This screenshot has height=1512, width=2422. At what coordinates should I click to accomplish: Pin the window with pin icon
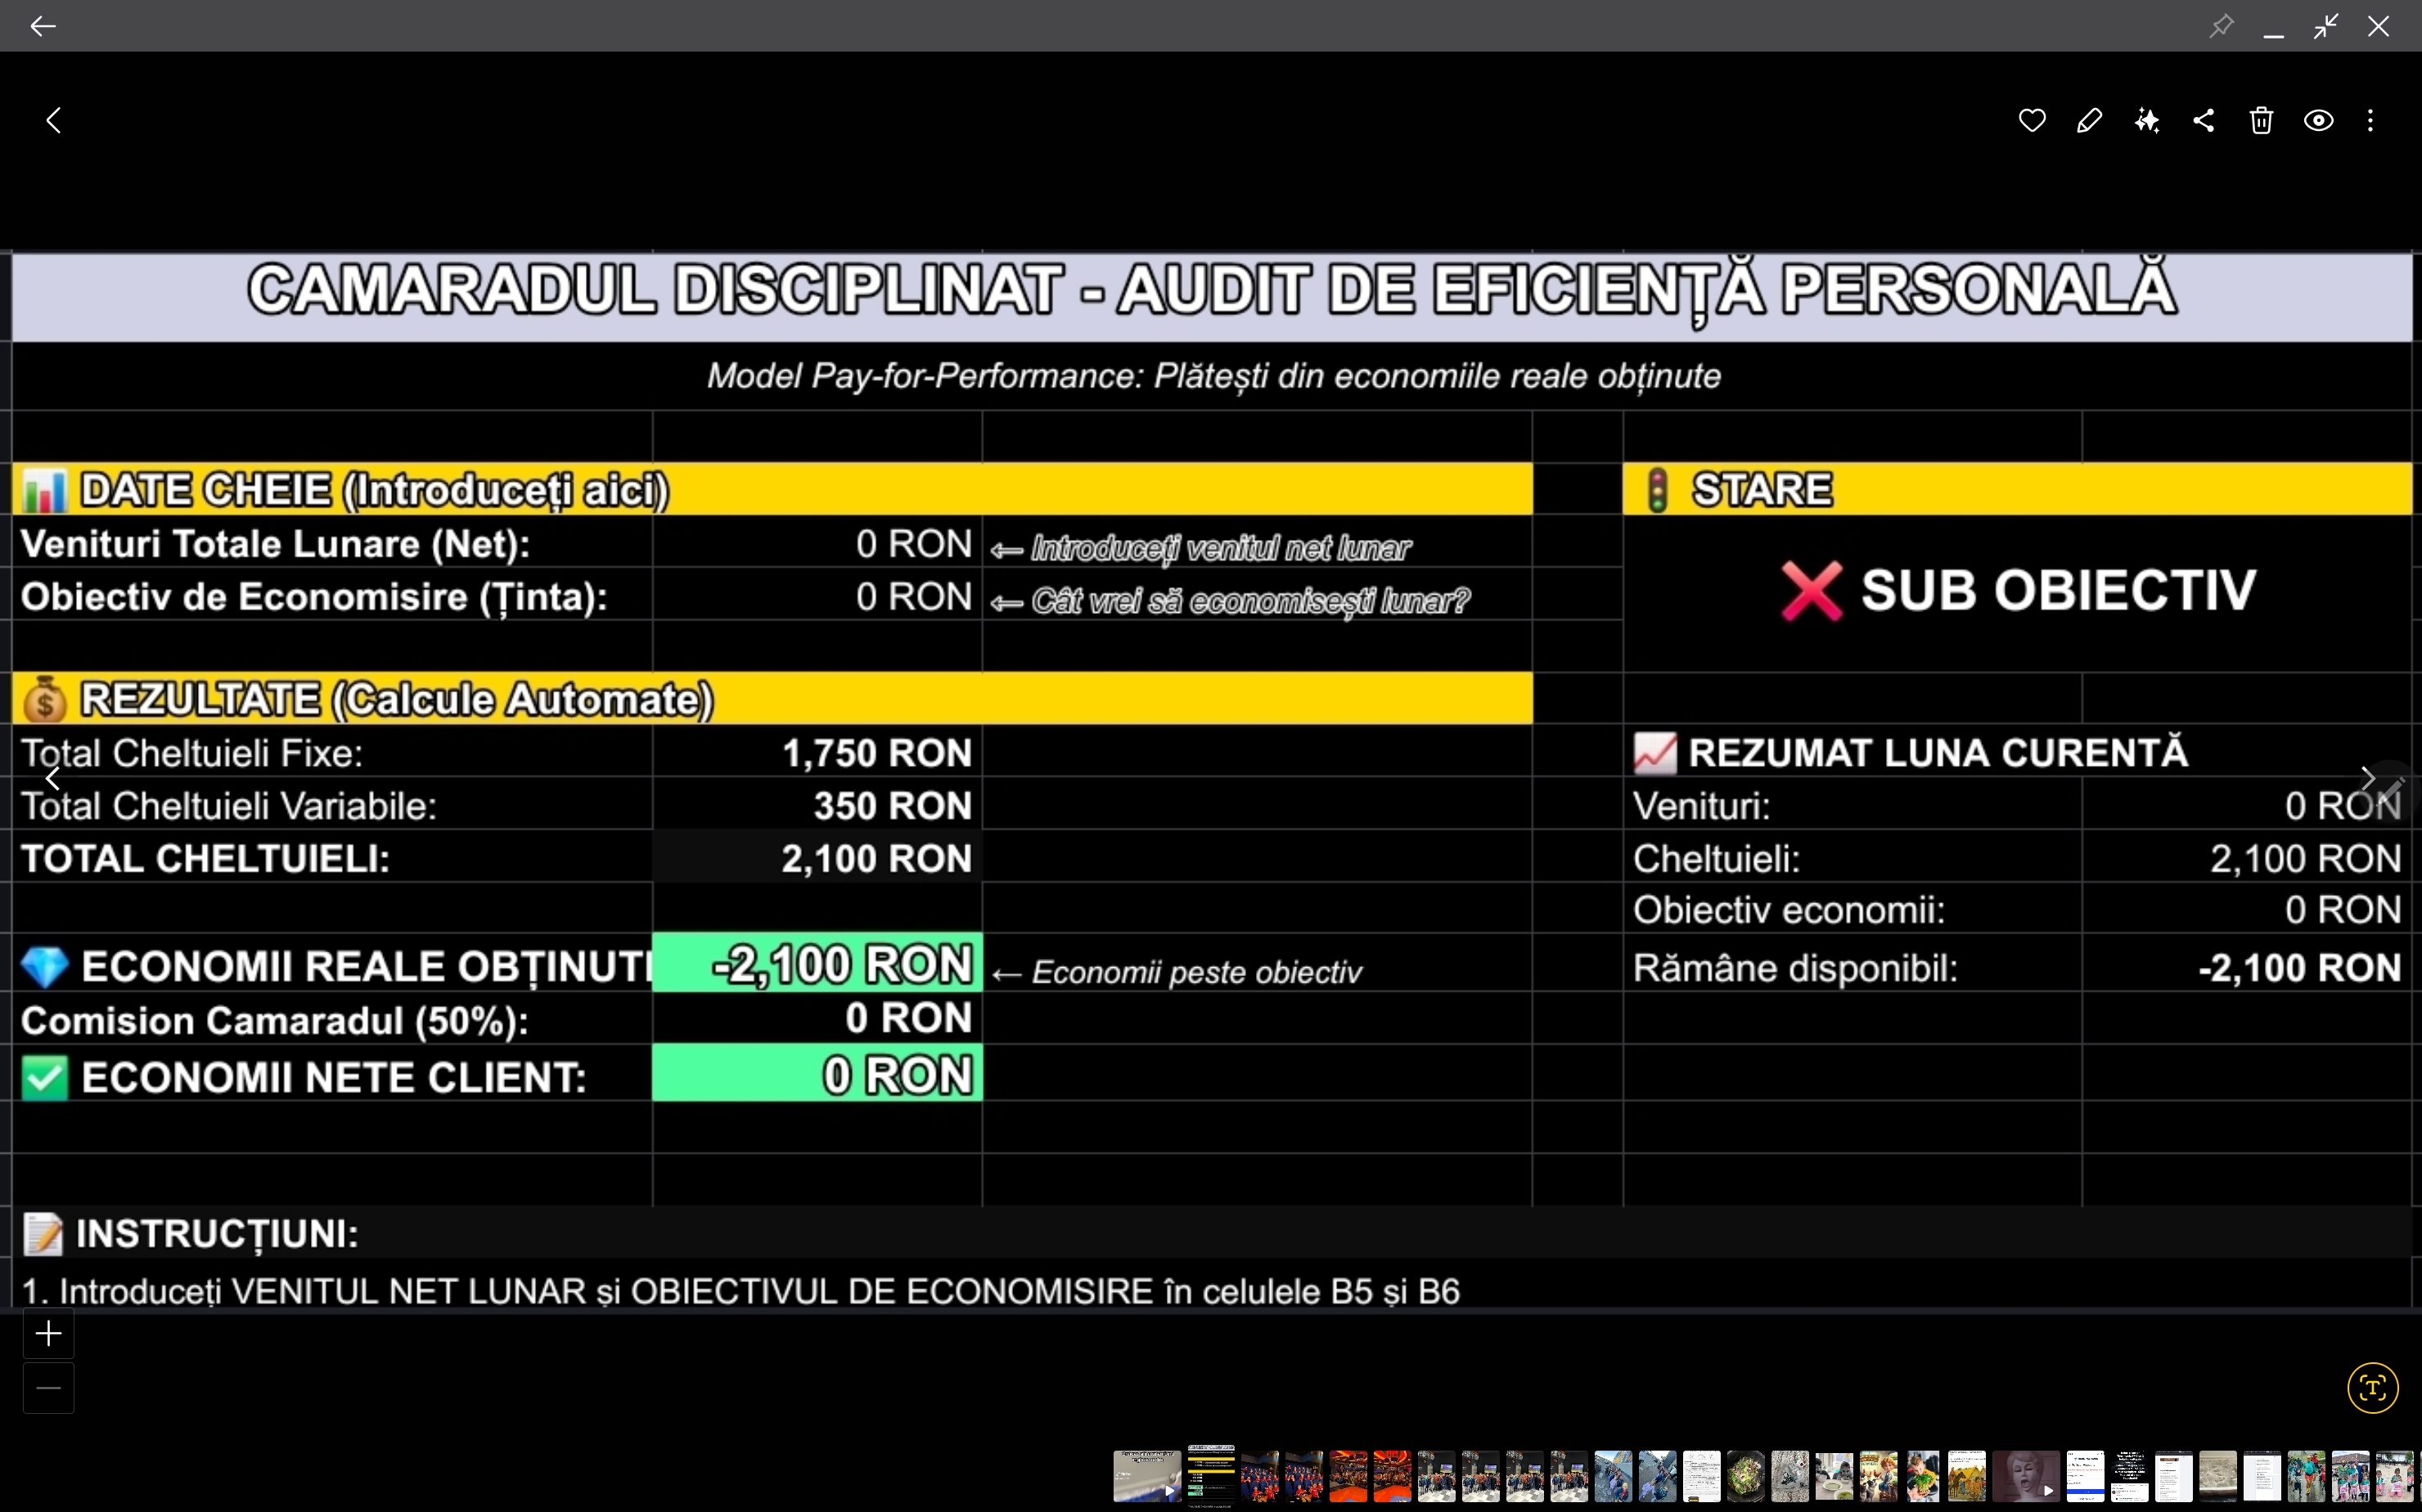point(2221,26)
